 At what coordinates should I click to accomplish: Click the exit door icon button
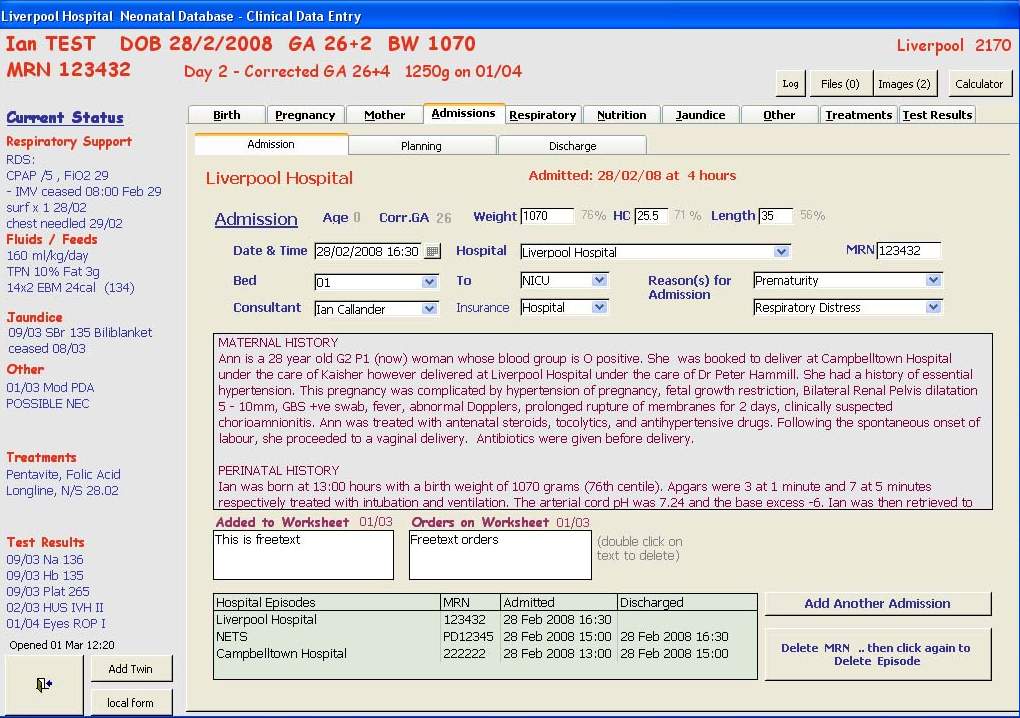43,685
